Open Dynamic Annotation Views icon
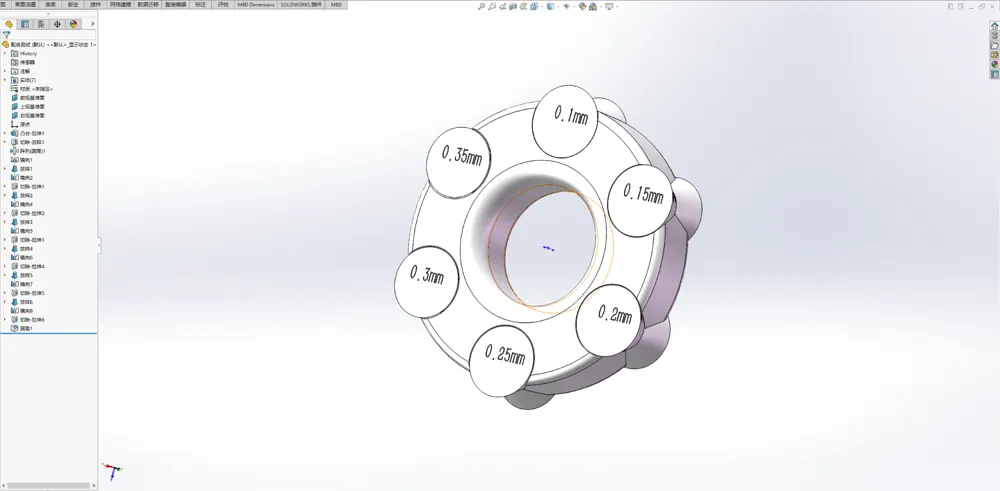 coord(524,6)
